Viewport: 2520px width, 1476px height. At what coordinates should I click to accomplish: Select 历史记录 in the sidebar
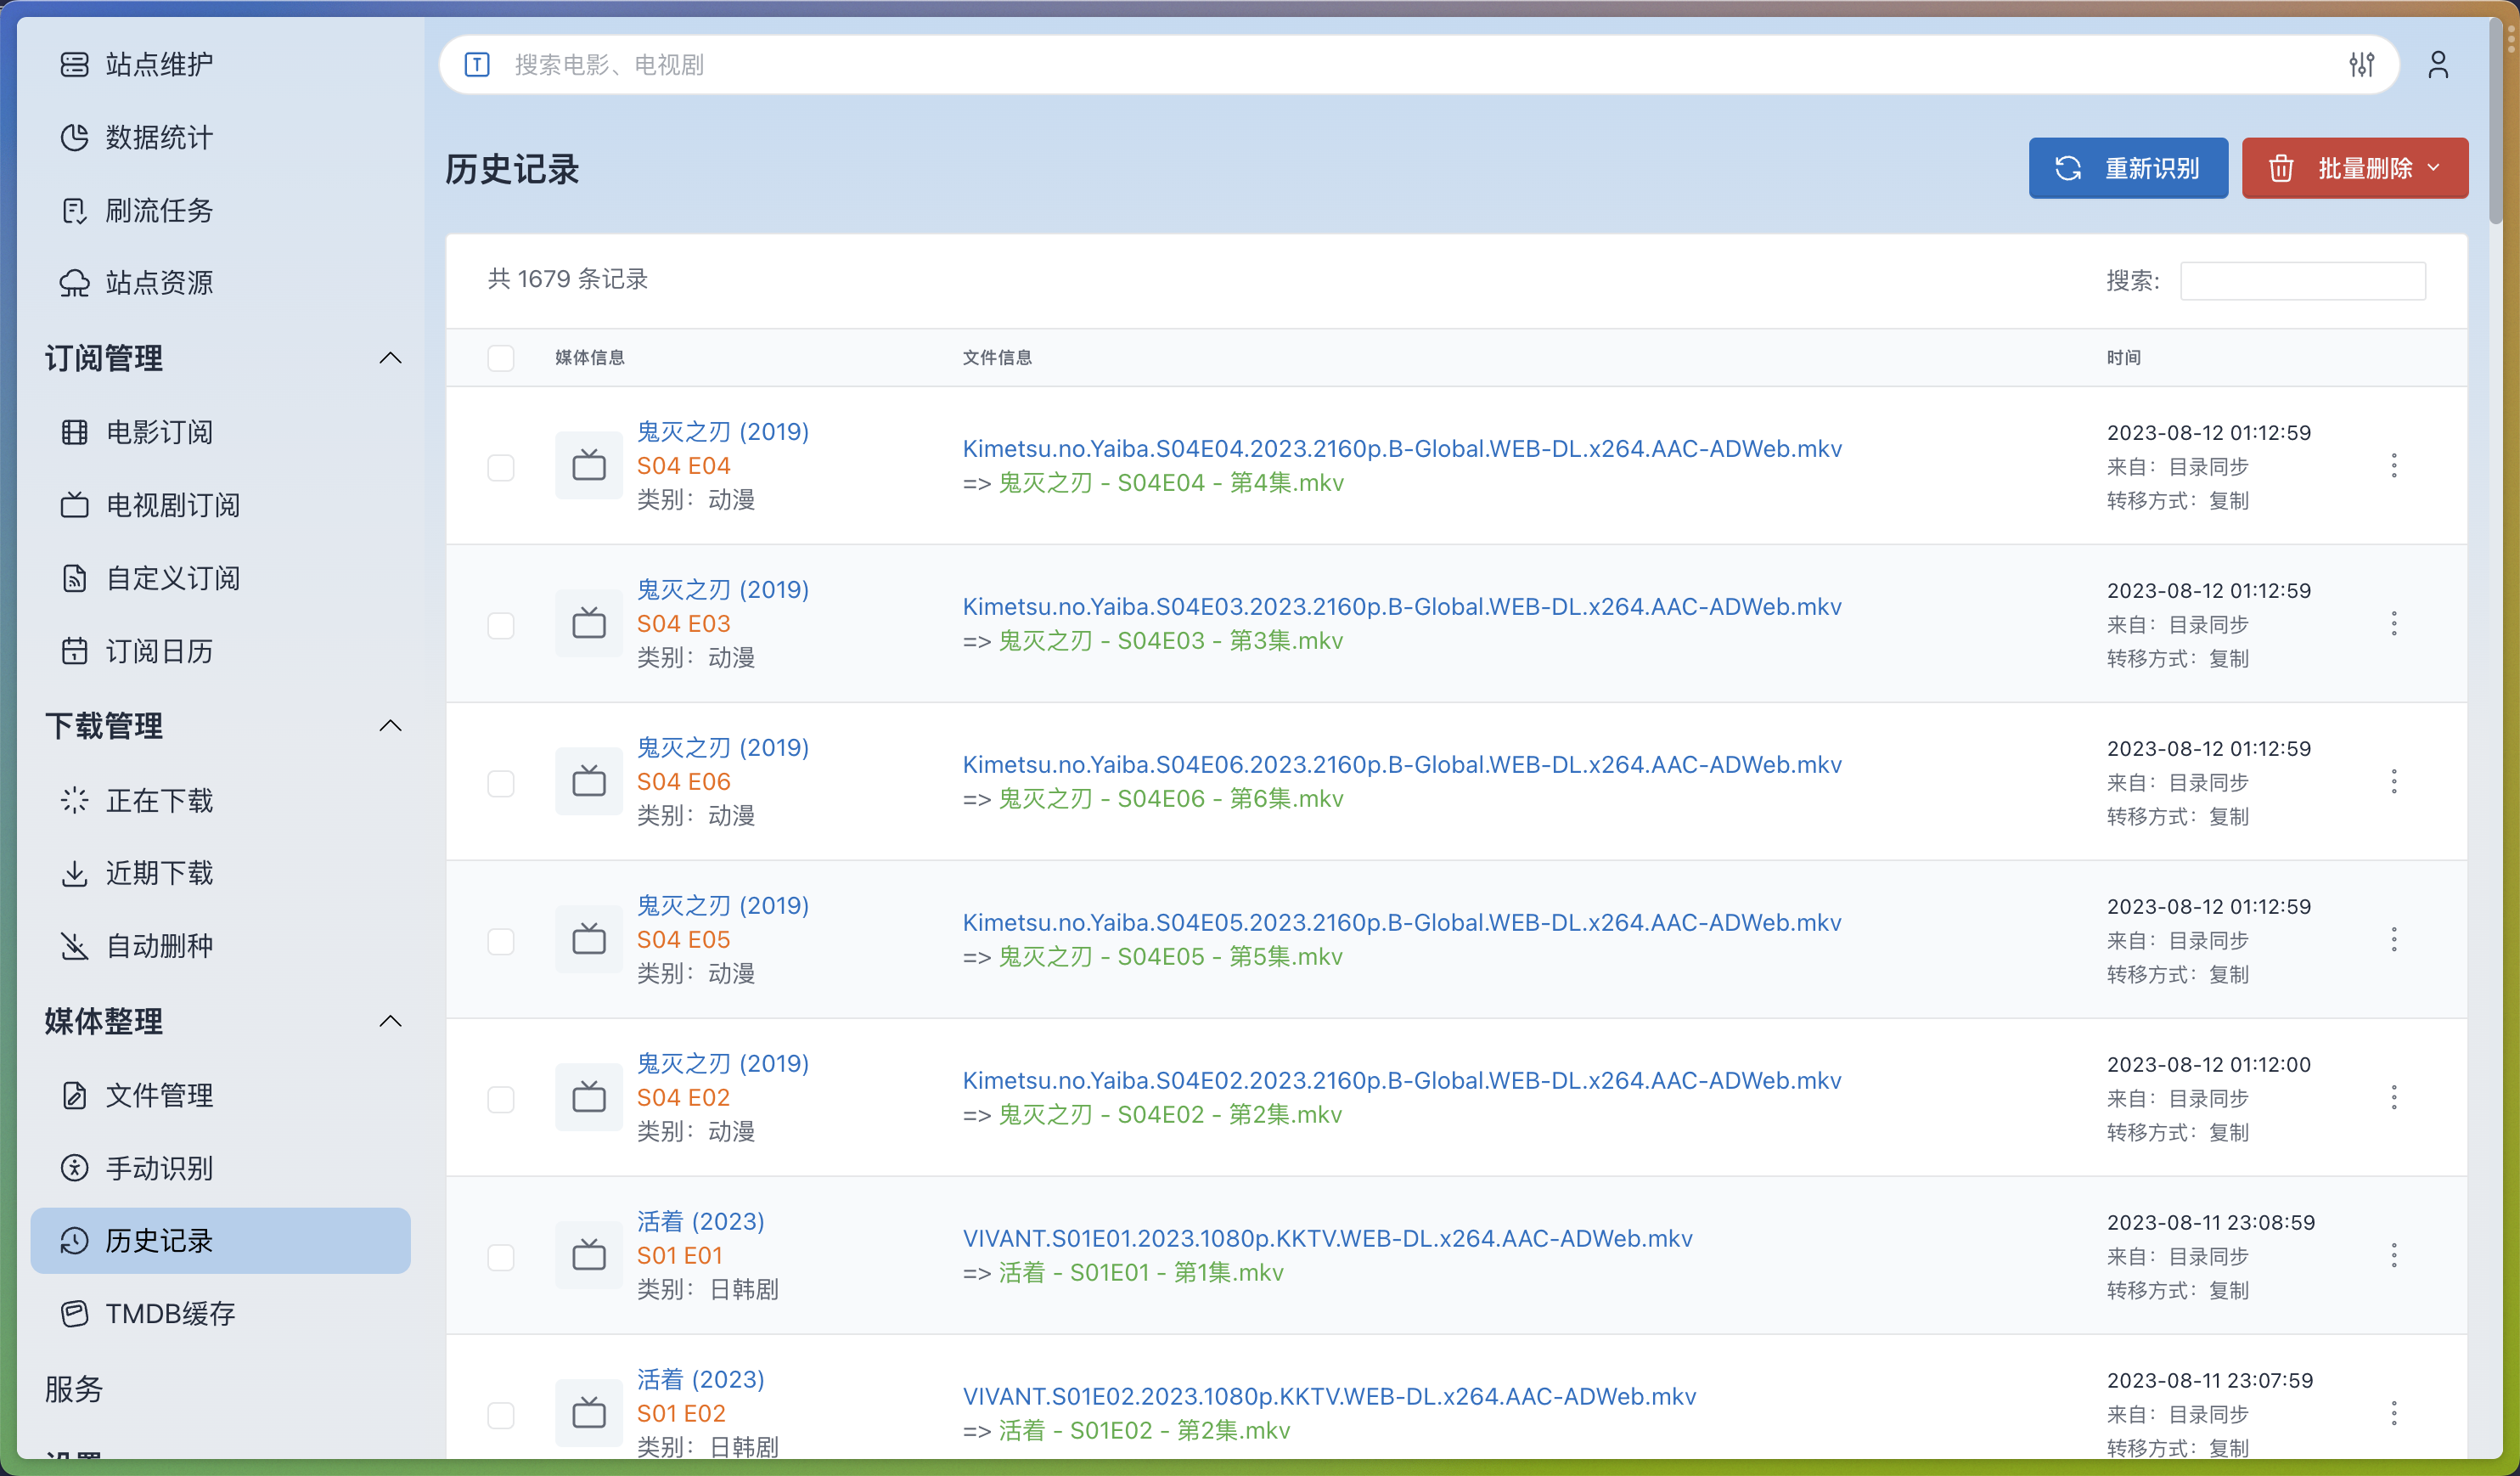tap(220, 1241)
